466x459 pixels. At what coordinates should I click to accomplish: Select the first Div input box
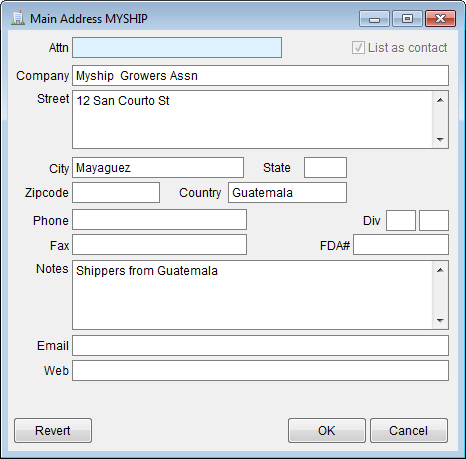click(401, 220)
